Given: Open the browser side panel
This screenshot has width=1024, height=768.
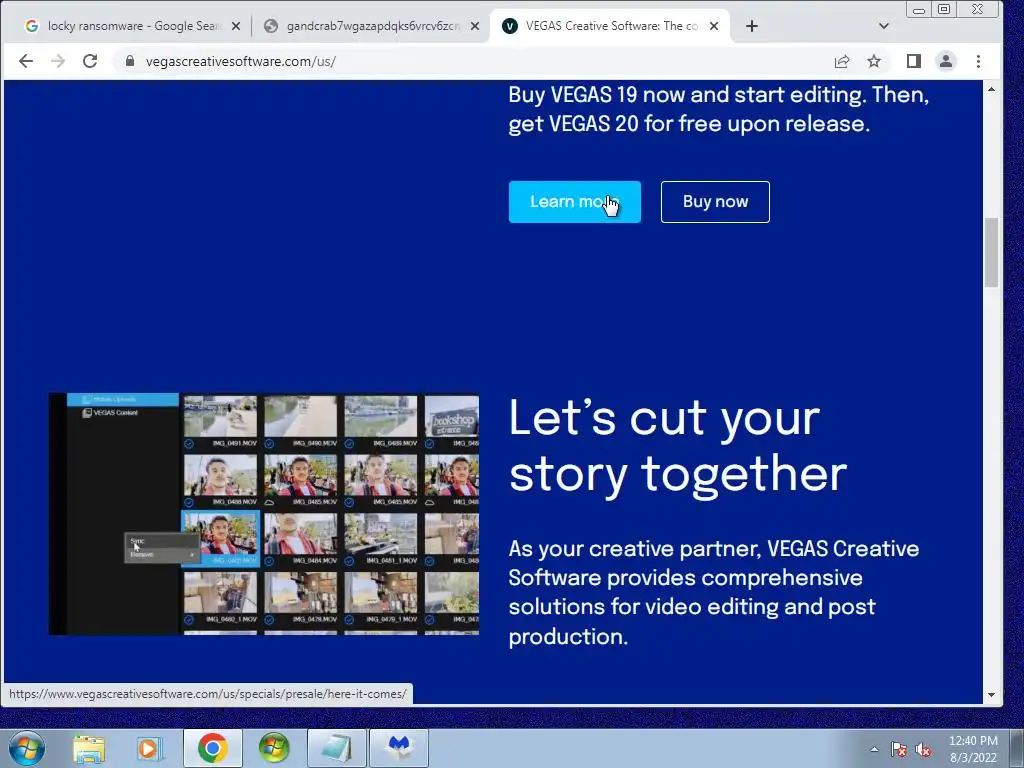Looking at the screenshot, I should click(914, 61).
